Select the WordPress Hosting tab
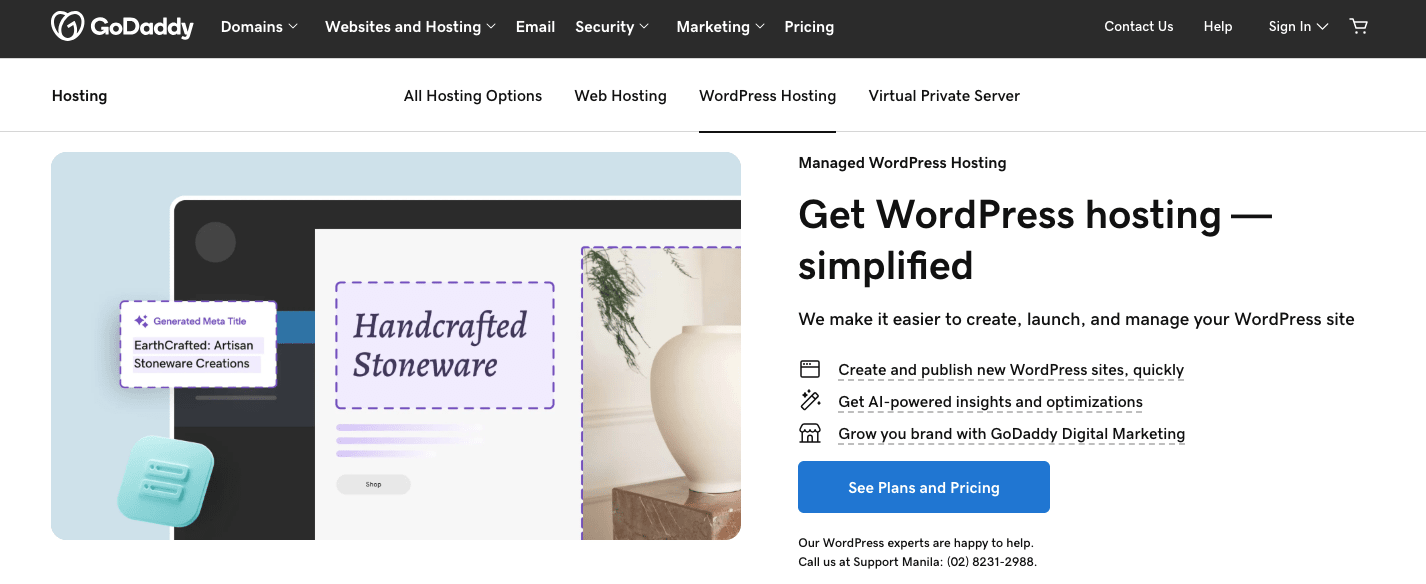Viewport: 1426px width, 584px height. 767,96
